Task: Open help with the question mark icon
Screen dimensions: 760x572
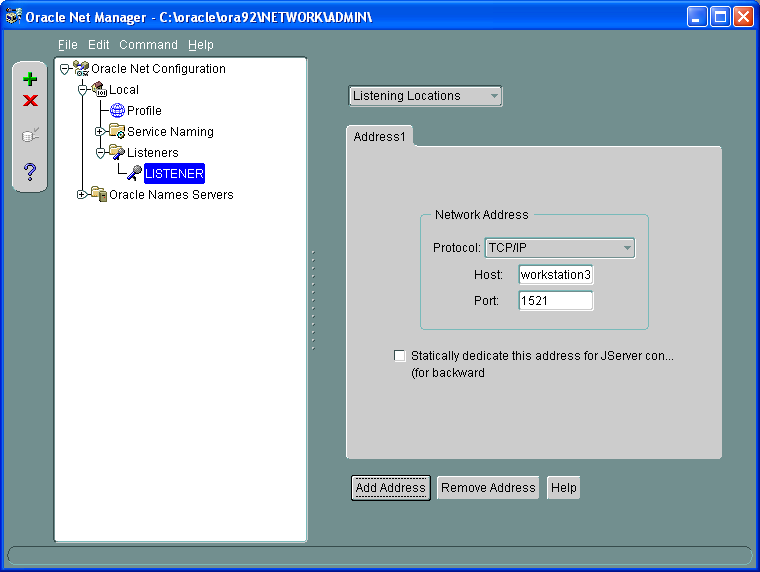Action: pos(30,172)
